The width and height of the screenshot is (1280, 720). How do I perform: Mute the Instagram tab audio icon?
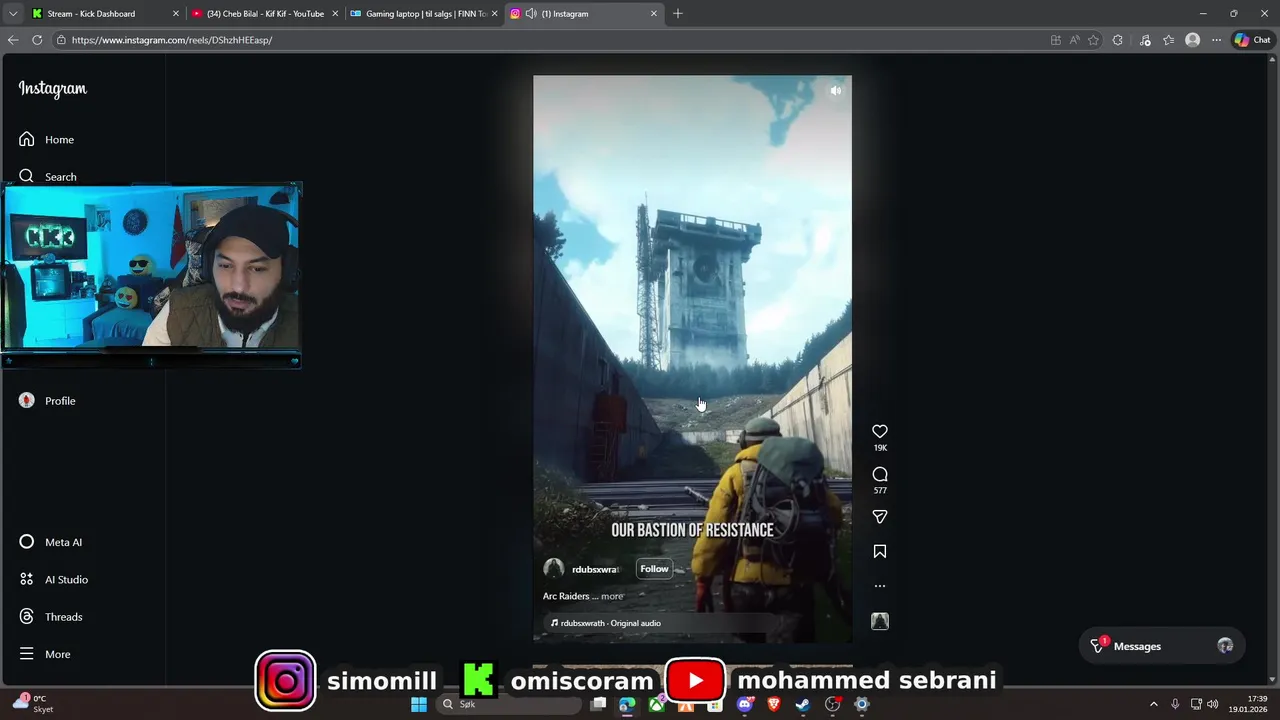click(x=531, y=14)
